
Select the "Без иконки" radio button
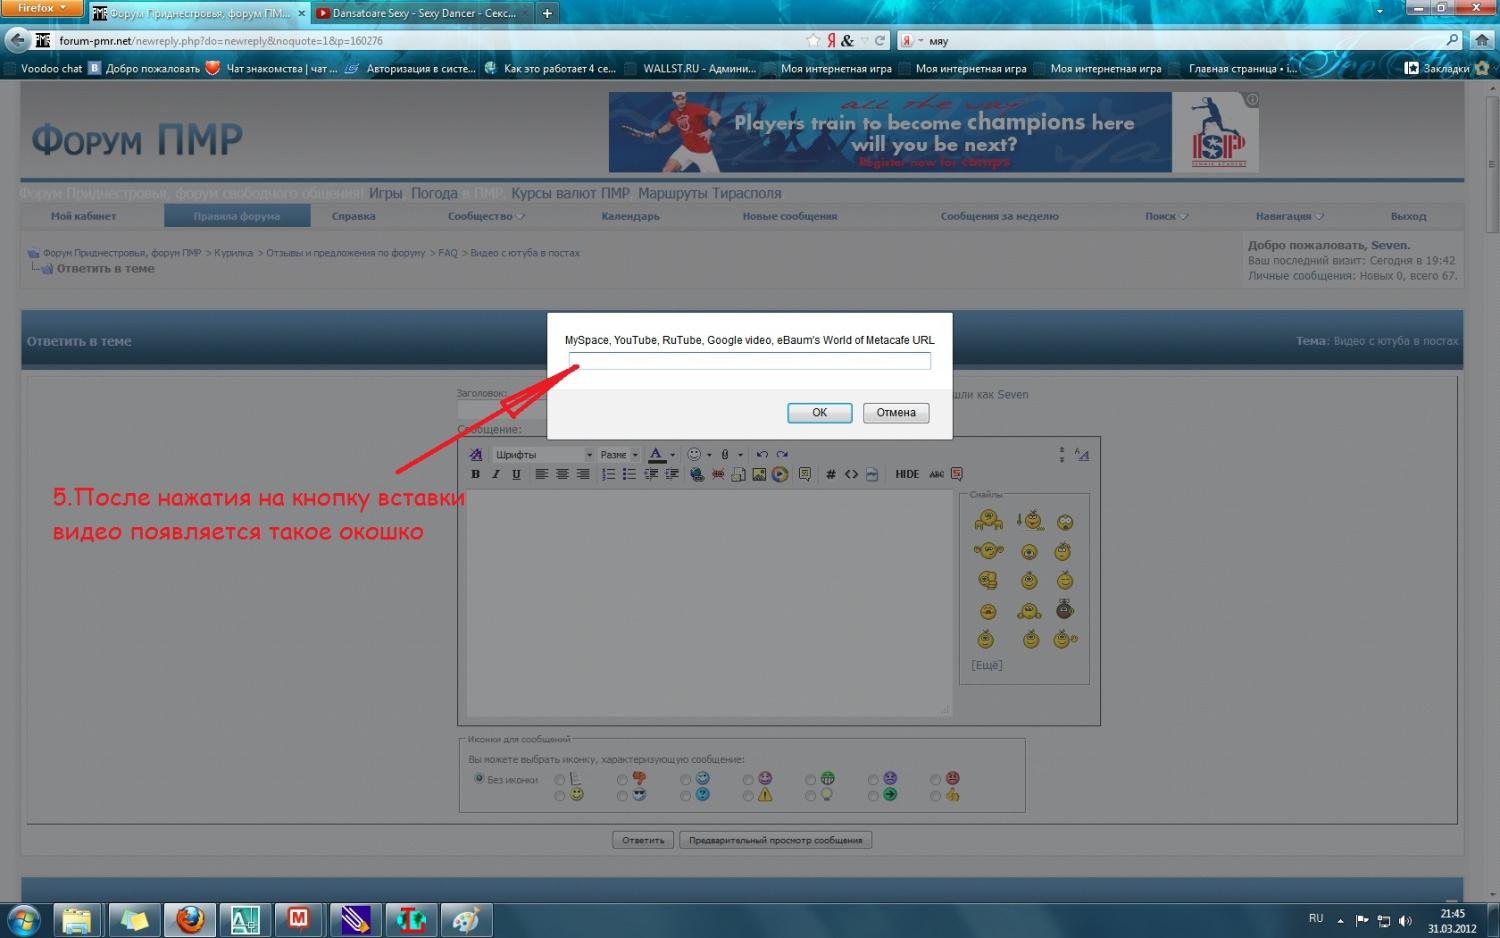[x=479, y=778]
